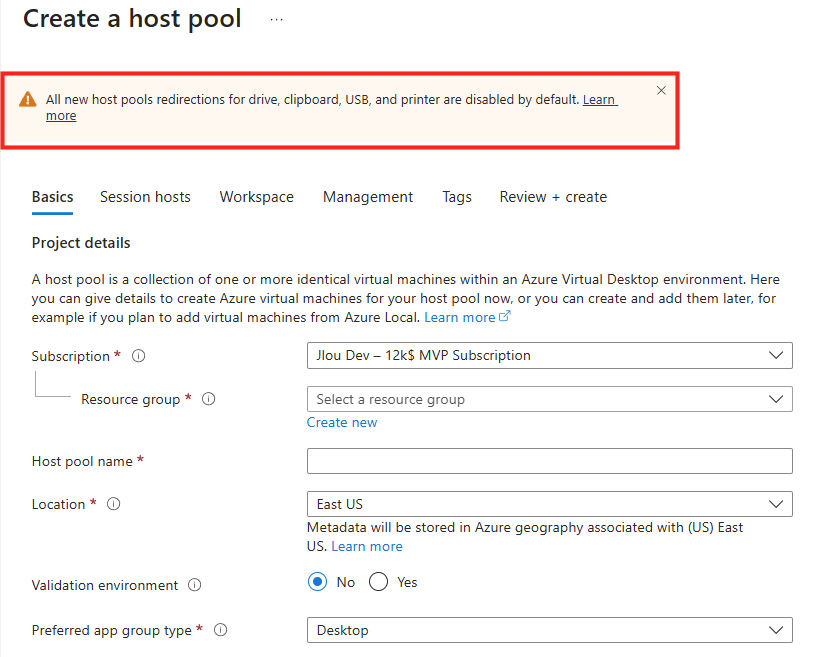Click the orange warning triangle icon
Screen dimensions: 823x657
pyautogui.click(x=27, y=100)
